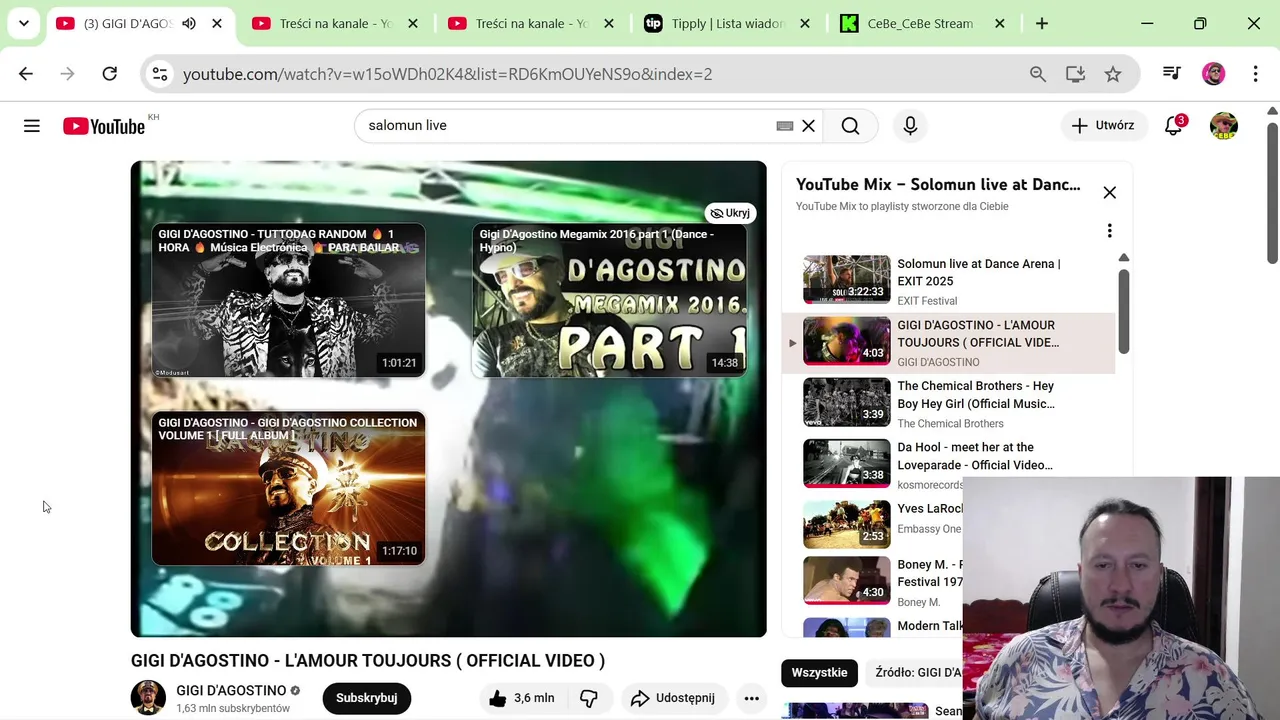Select L'Amour Toujours playlist entry
Screen dimensions: 1280x720
[948, 342]
